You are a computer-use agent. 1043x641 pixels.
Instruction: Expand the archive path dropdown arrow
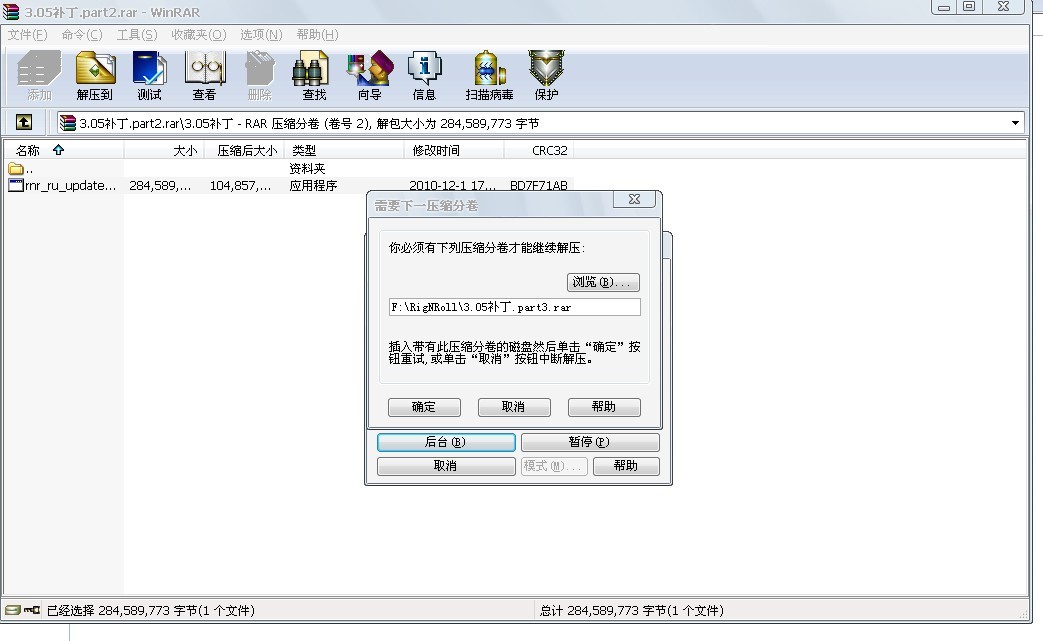pyautogui.click(x=1015, y=123)
